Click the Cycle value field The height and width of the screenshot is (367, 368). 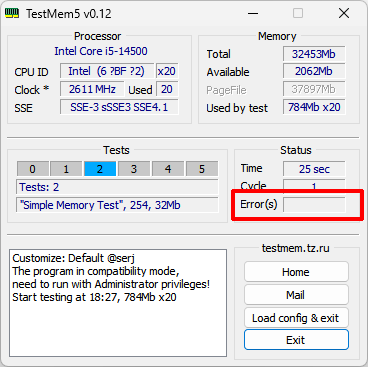click(x=314, y=186)
